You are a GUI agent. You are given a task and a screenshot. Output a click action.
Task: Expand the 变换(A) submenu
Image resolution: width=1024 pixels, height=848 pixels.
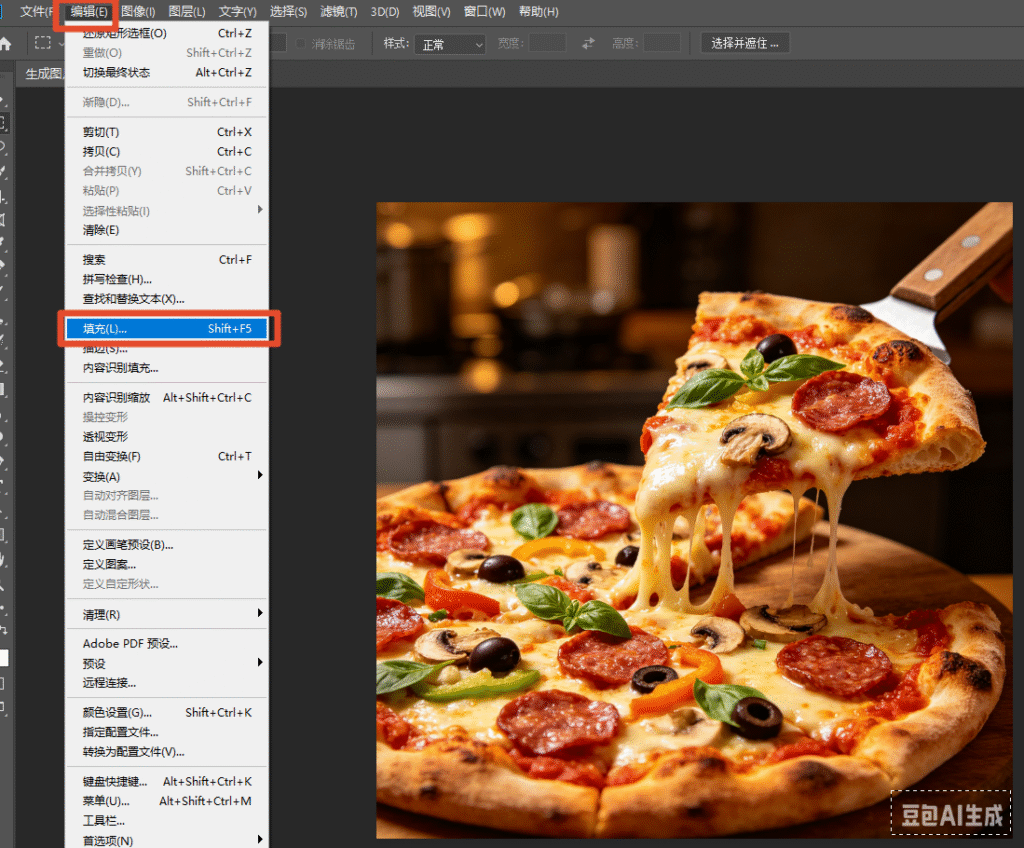coord(260,475)
